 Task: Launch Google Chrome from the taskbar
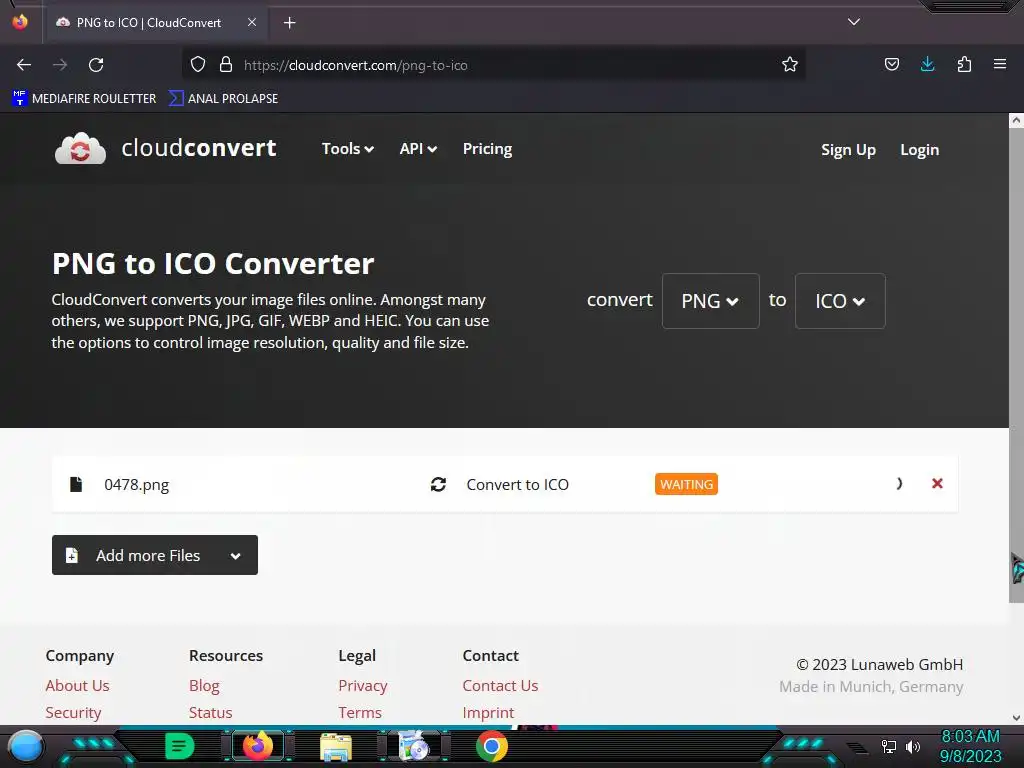(x=492, y=746)
